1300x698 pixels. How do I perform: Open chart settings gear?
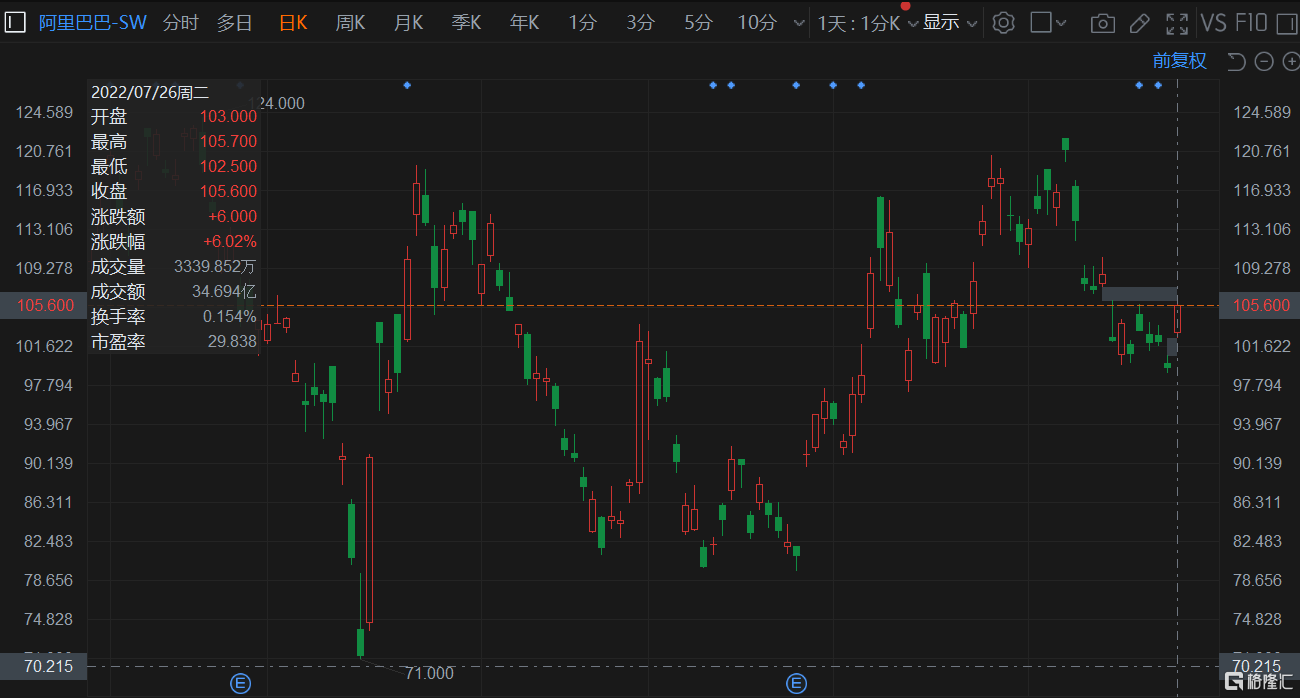pyautogui.click(x=1004, y=22)
